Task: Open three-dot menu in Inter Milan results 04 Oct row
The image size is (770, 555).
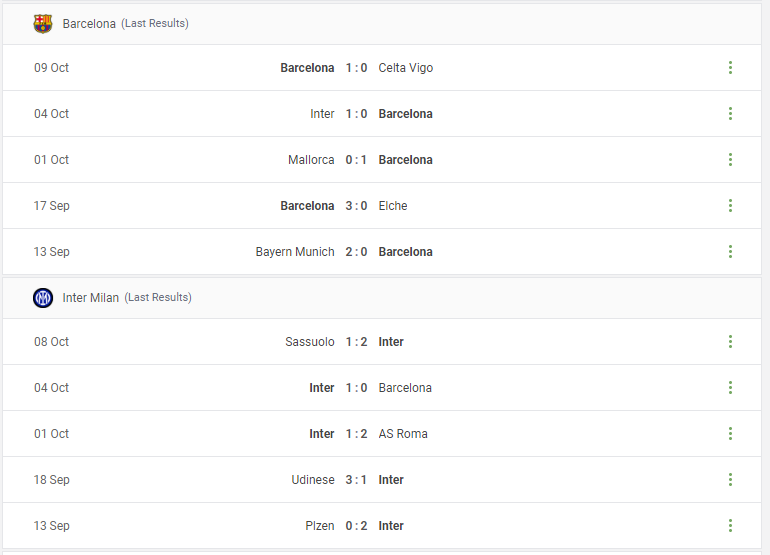Action: pyautogui.click(x=730, y=388)
